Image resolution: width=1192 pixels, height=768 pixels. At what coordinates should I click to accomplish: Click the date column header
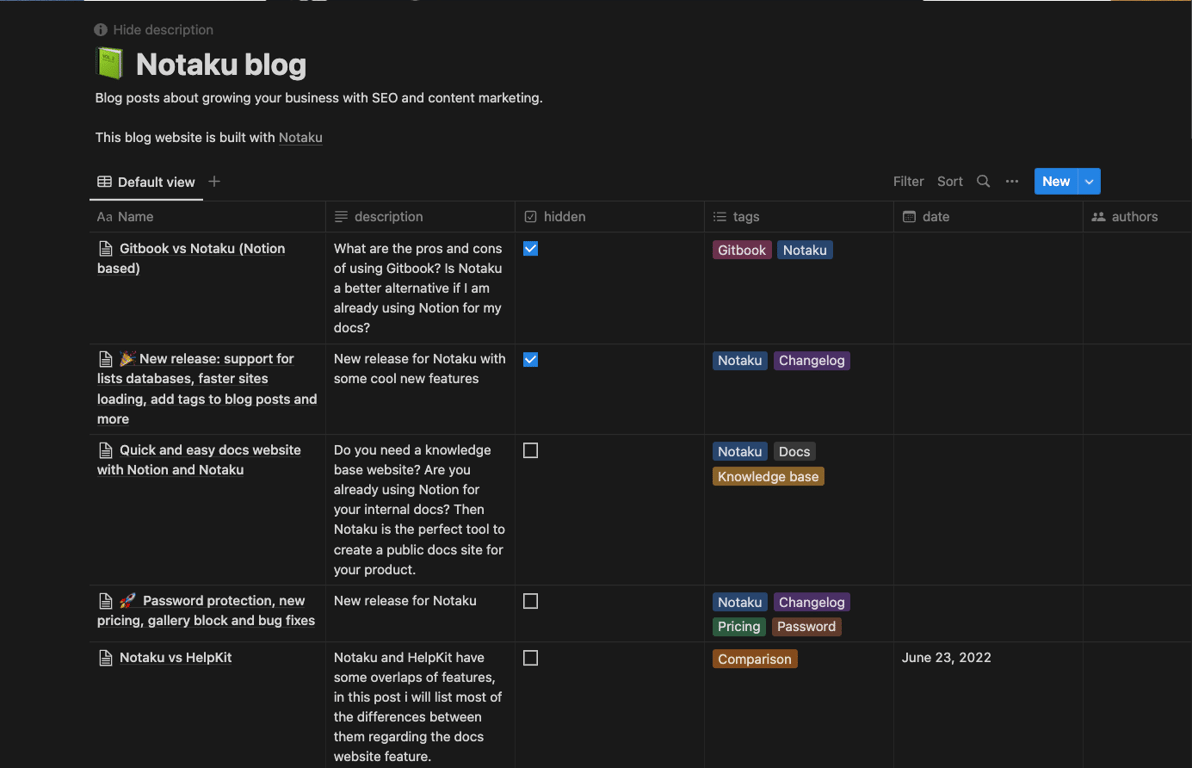[x=988, y=217]
